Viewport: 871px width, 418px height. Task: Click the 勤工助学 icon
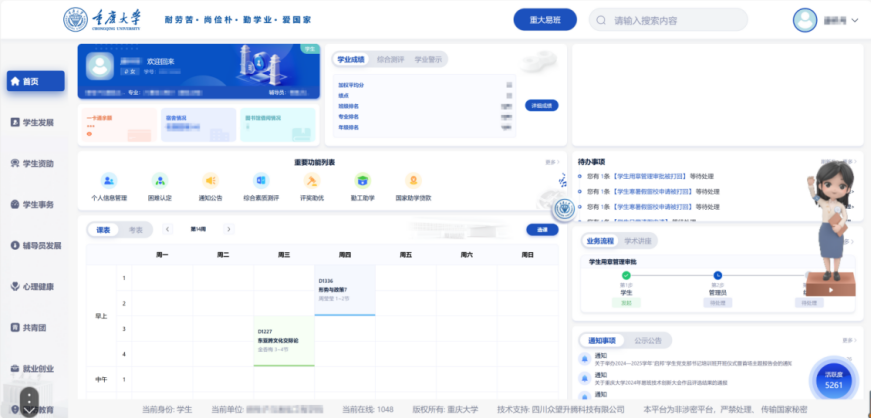[362, 181]
